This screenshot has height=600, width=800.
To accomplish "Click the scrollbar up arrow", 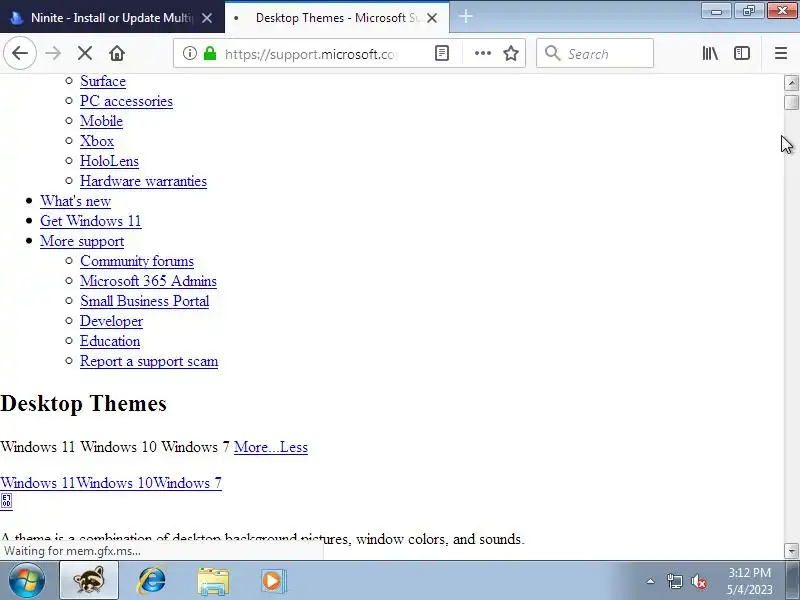I will tap(791, 83).
